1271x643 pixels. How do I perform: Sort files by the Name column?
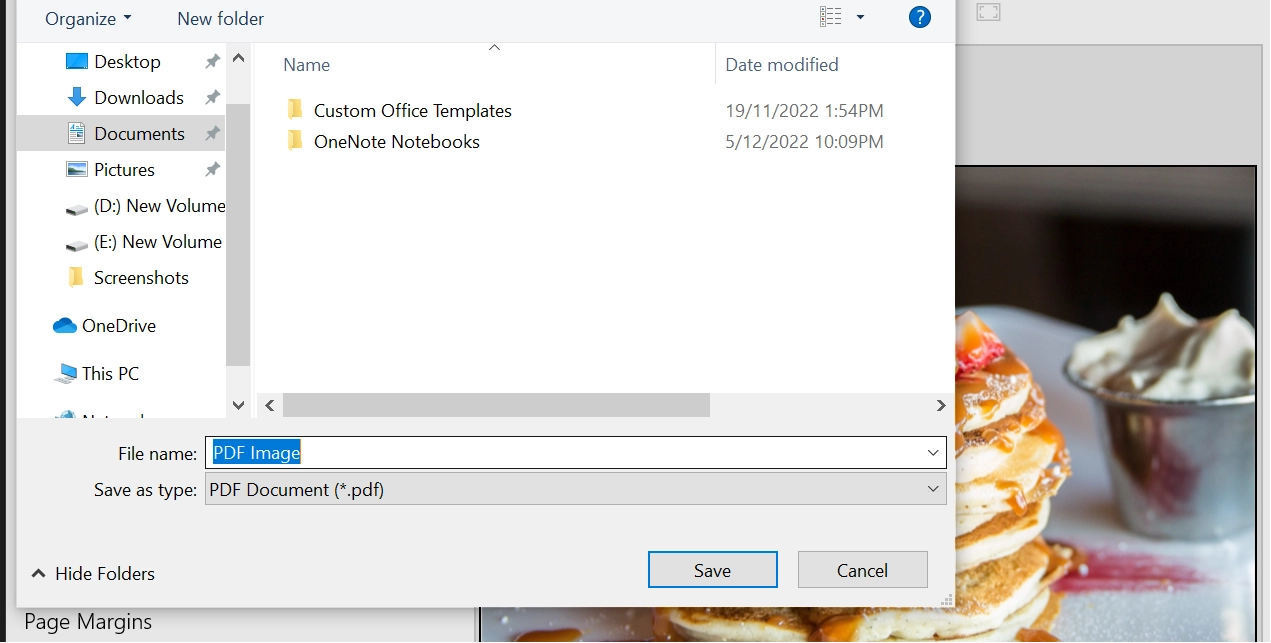[306, 64]
